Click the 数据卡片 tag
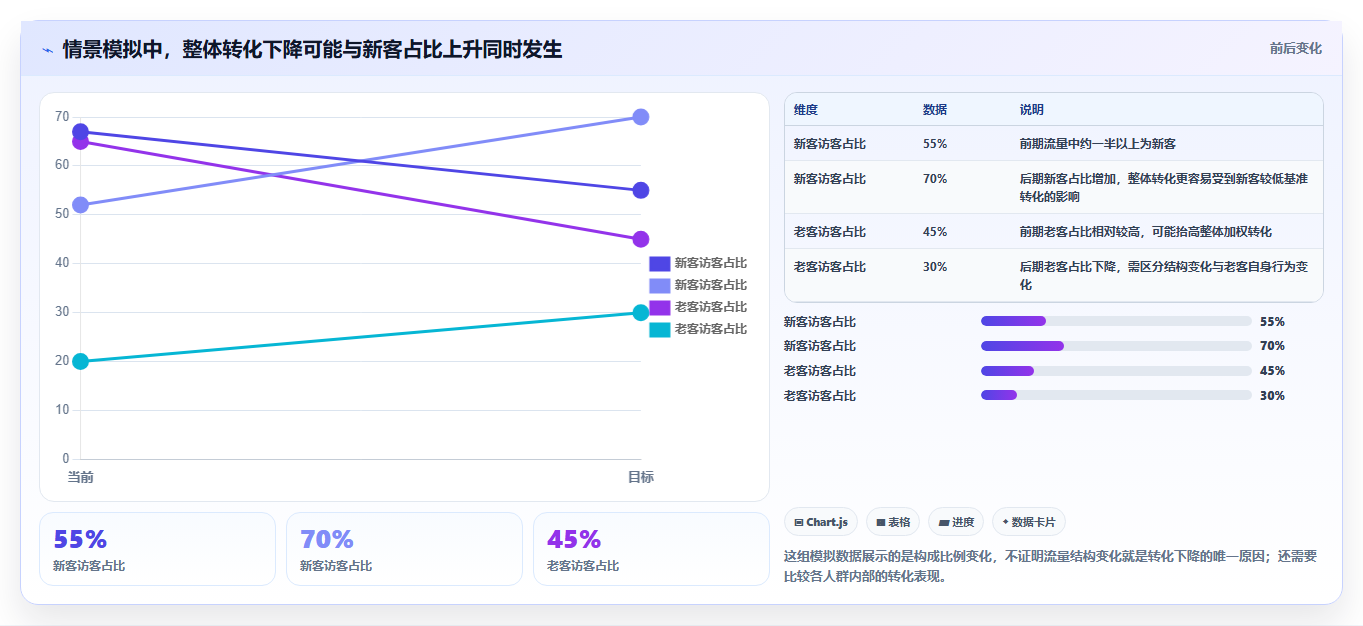The image size is (1363, 626). pos(1029,522)
